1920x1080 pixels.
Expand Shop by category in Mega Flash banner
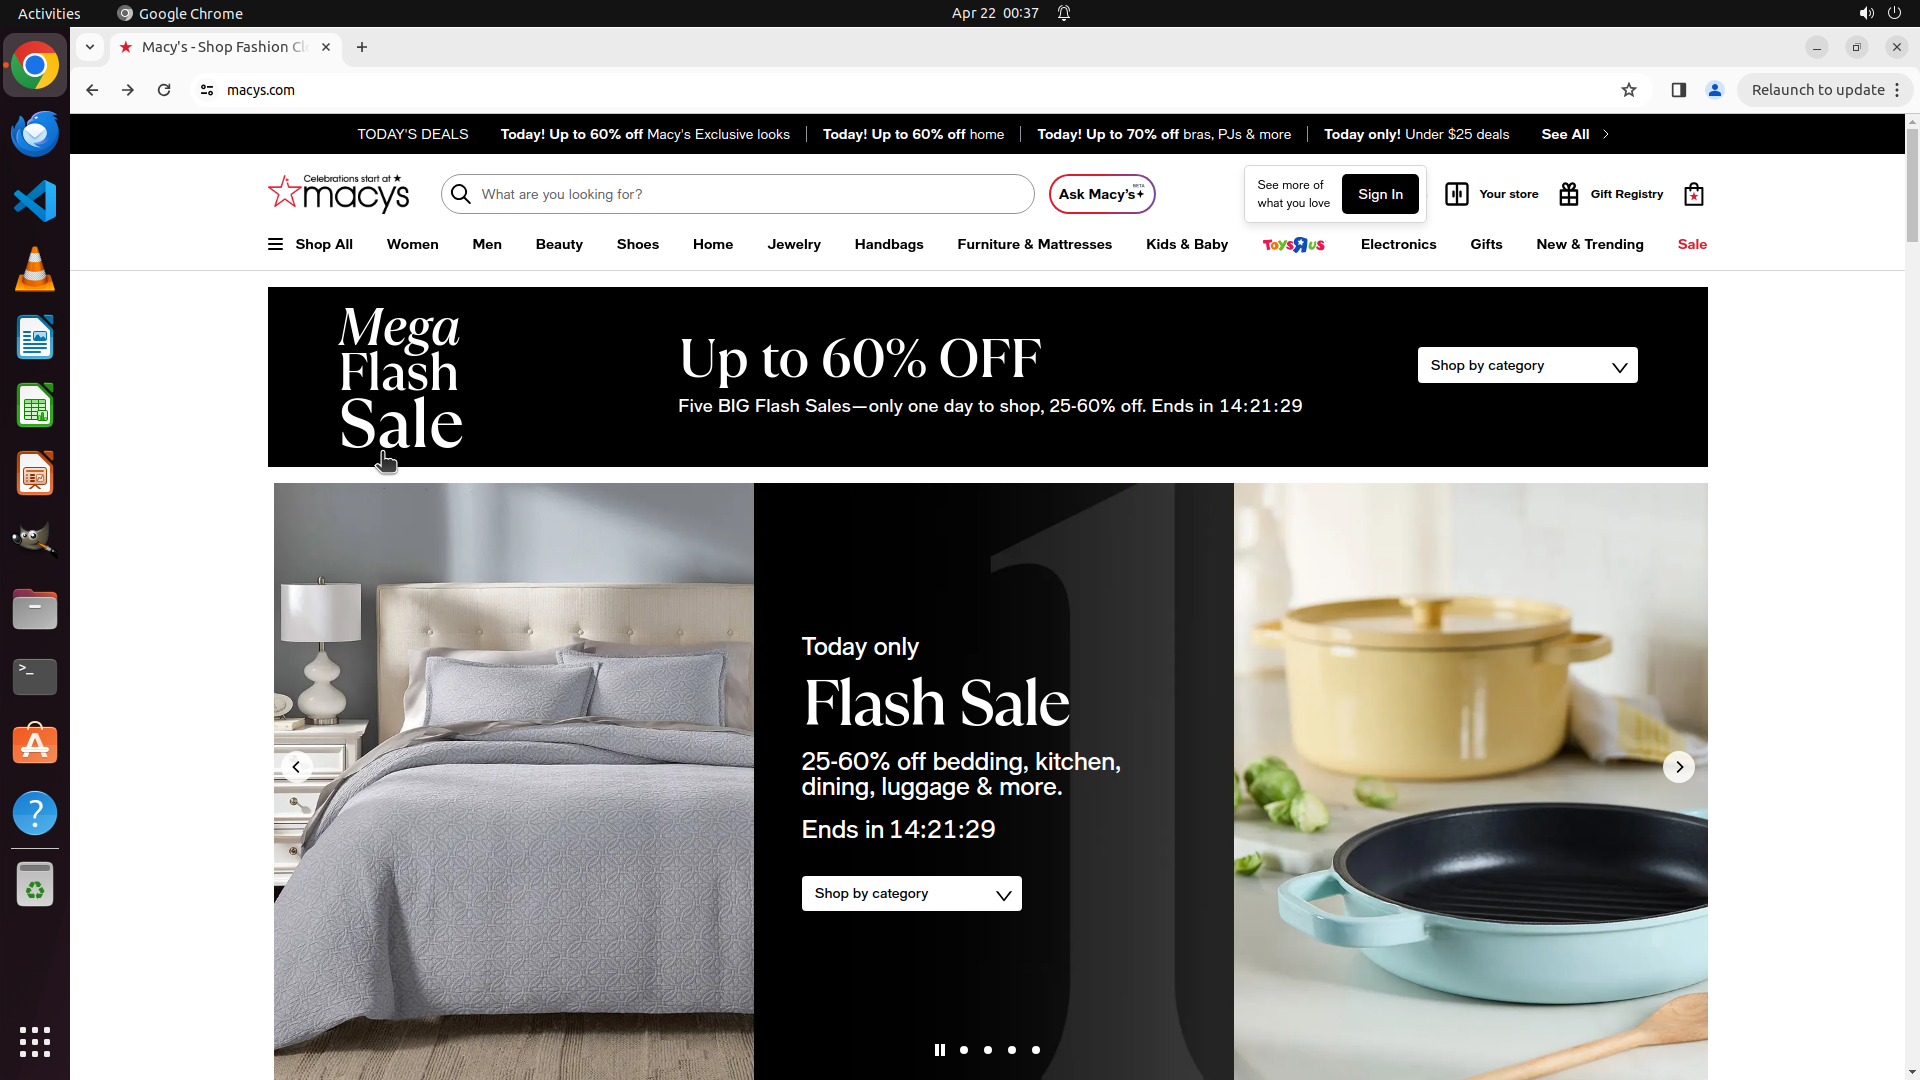1527,365
